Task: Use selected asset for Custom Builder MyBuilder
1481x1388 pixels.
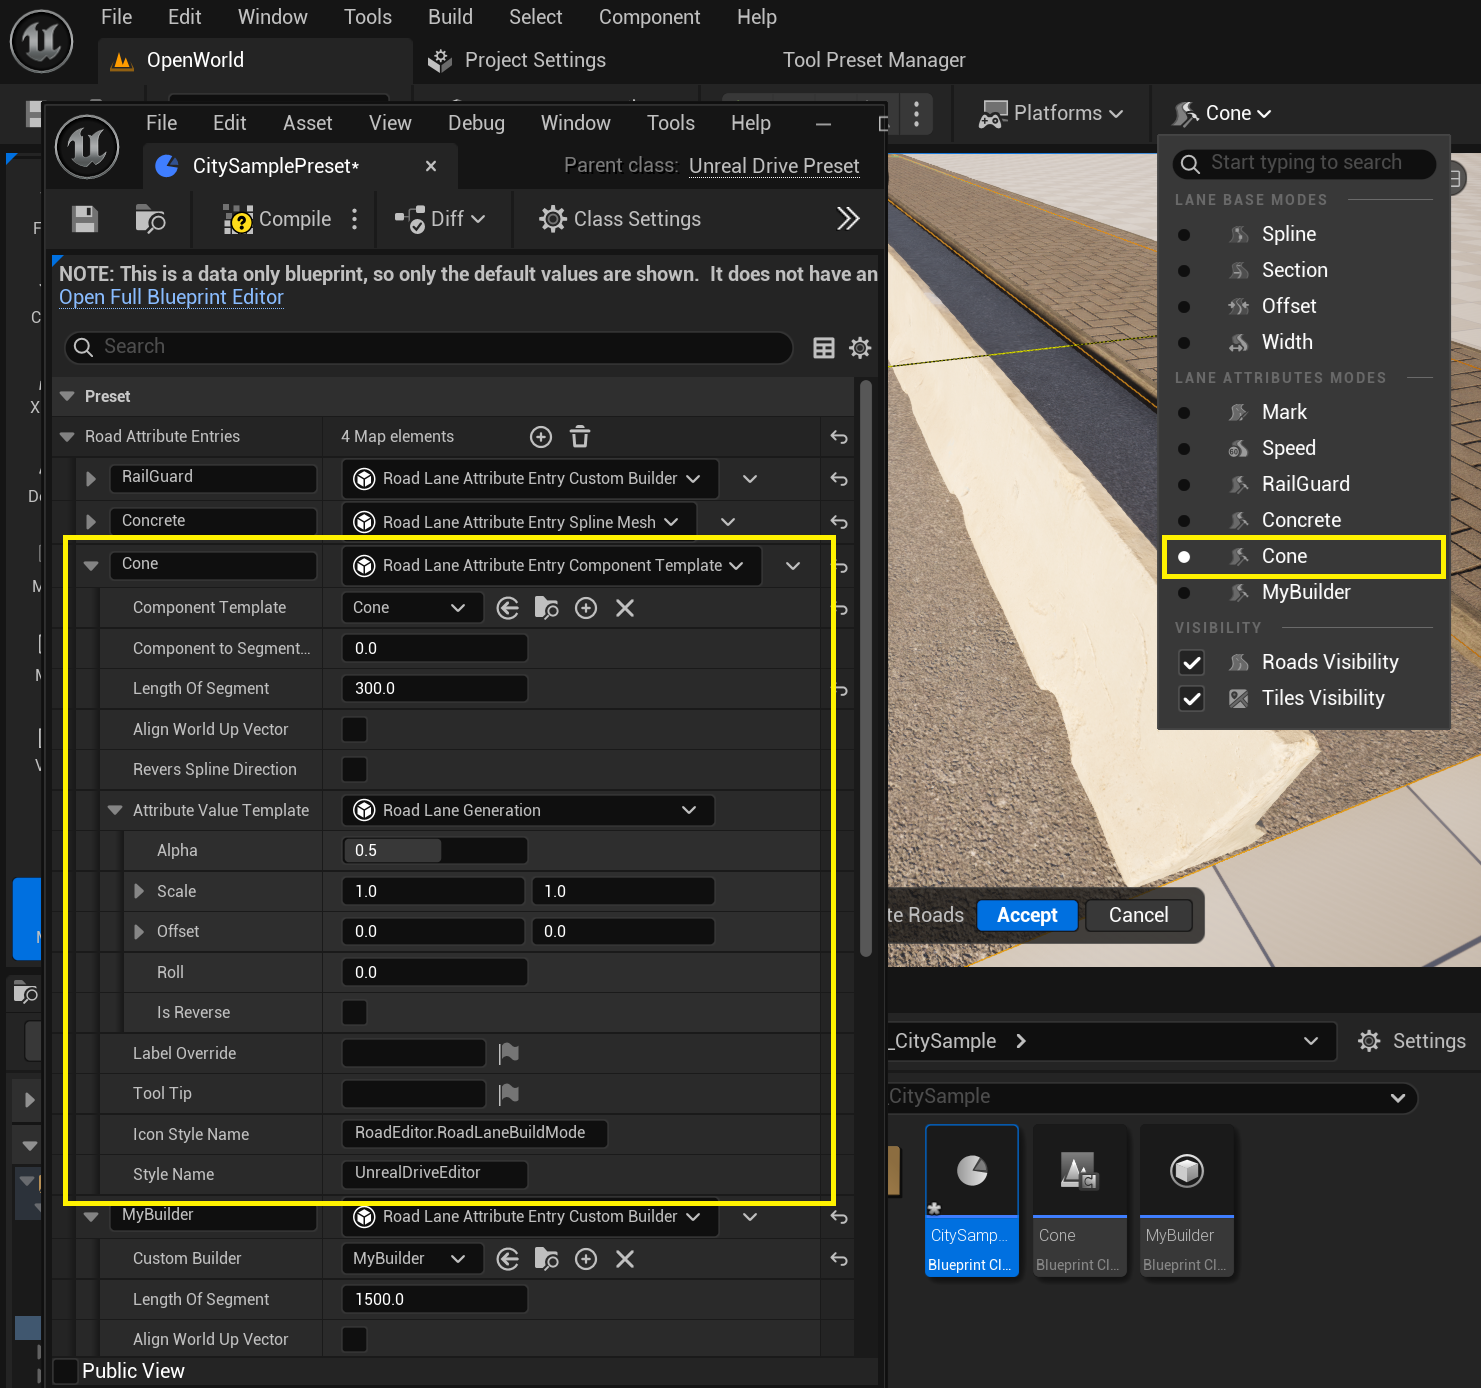Action: pyautogui.click(x=508, y=1259)
